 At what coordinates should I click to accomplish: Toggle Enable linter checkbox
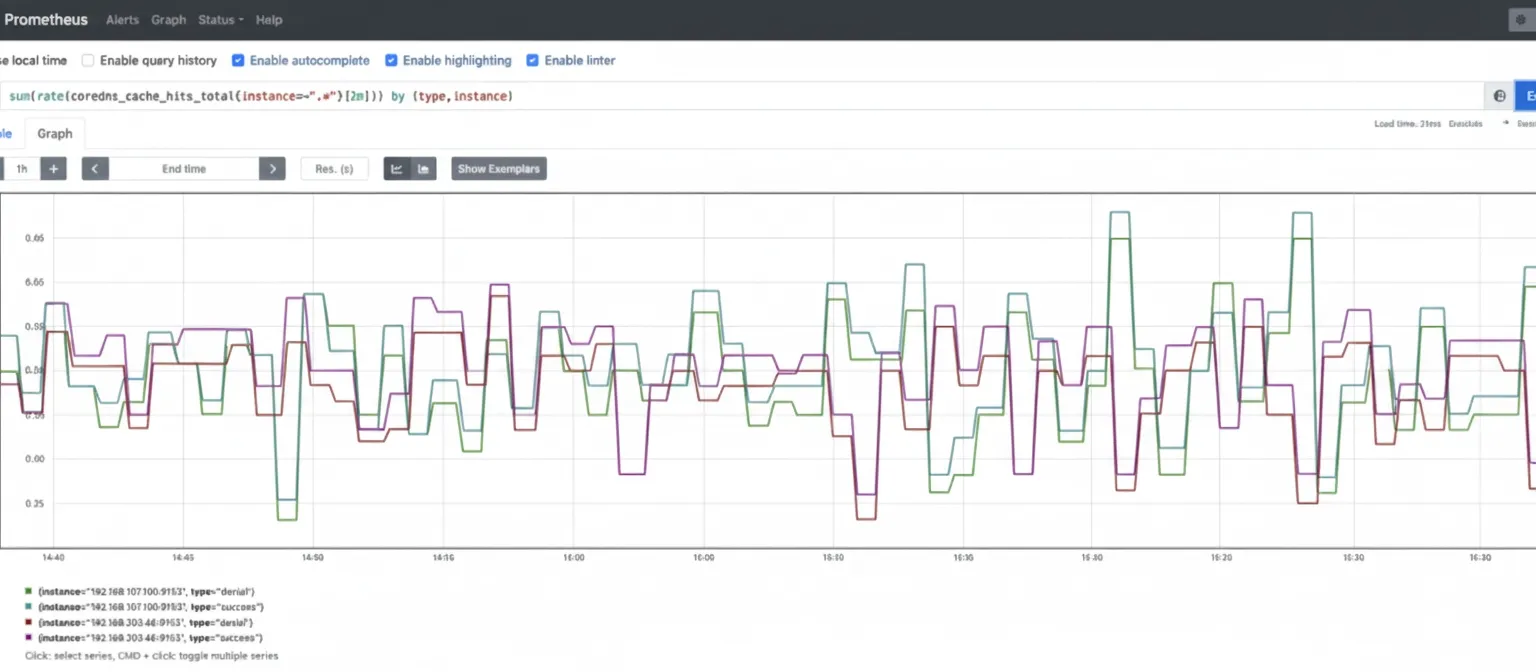[533, 61]
